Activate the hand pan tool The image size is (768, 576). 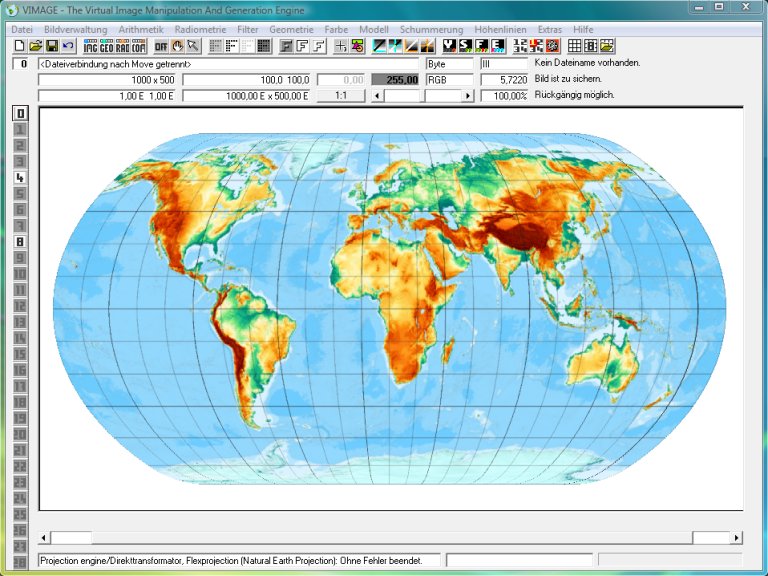(x=177, y=46)
